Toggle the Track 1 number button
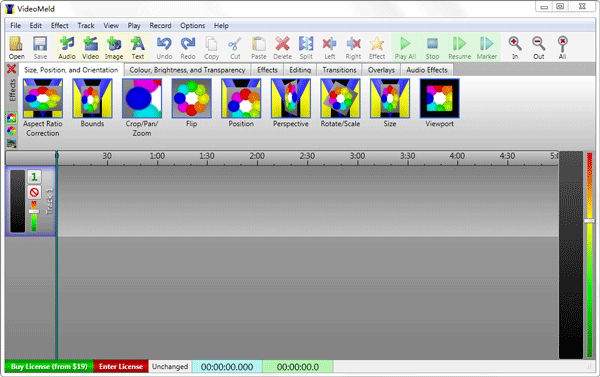 click(x=34, y=177)
